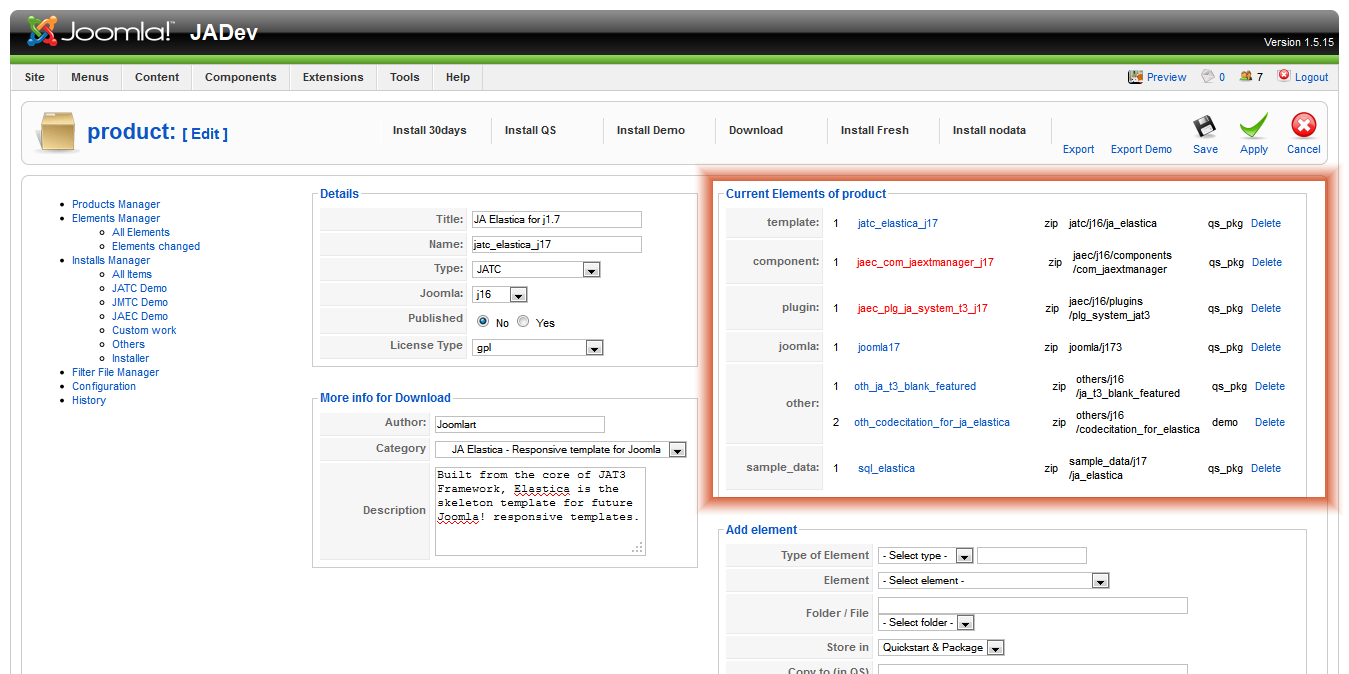This screenshot has height=674, width=1349.
Task: Click the Install Demo button
Action: coord(650,130)
